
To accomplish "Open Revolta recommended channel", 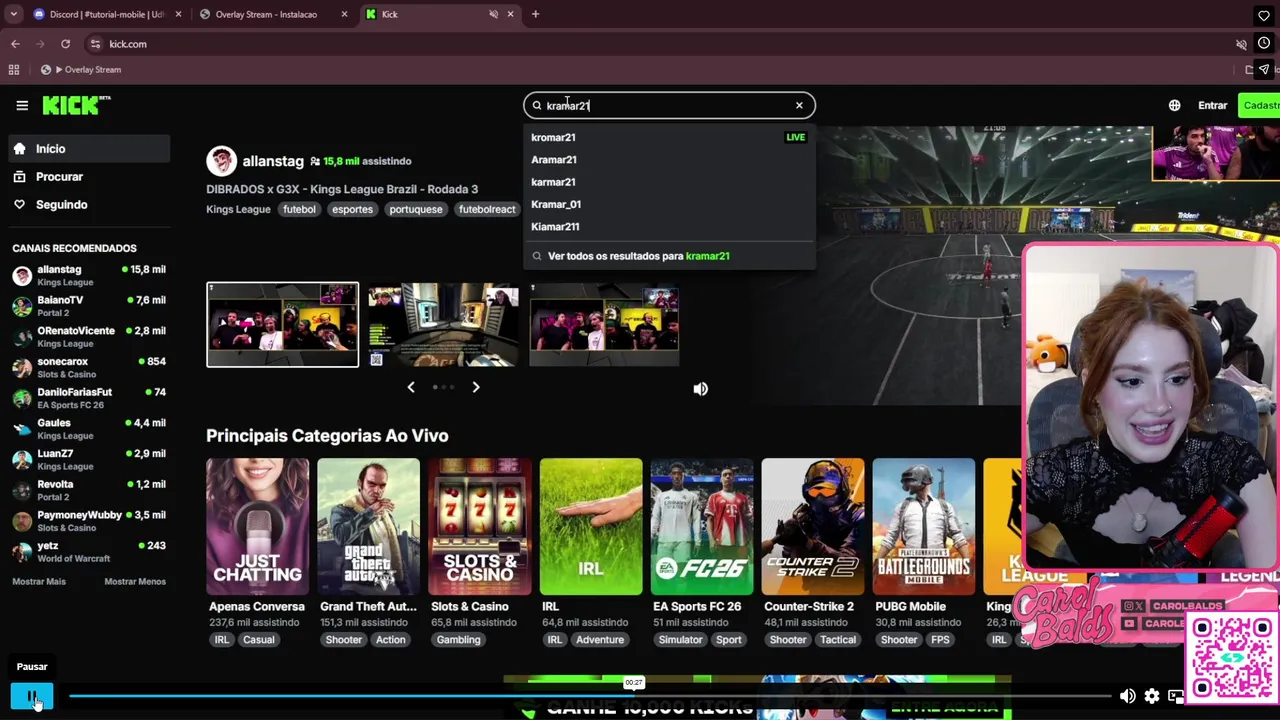I will coord(88,490).
